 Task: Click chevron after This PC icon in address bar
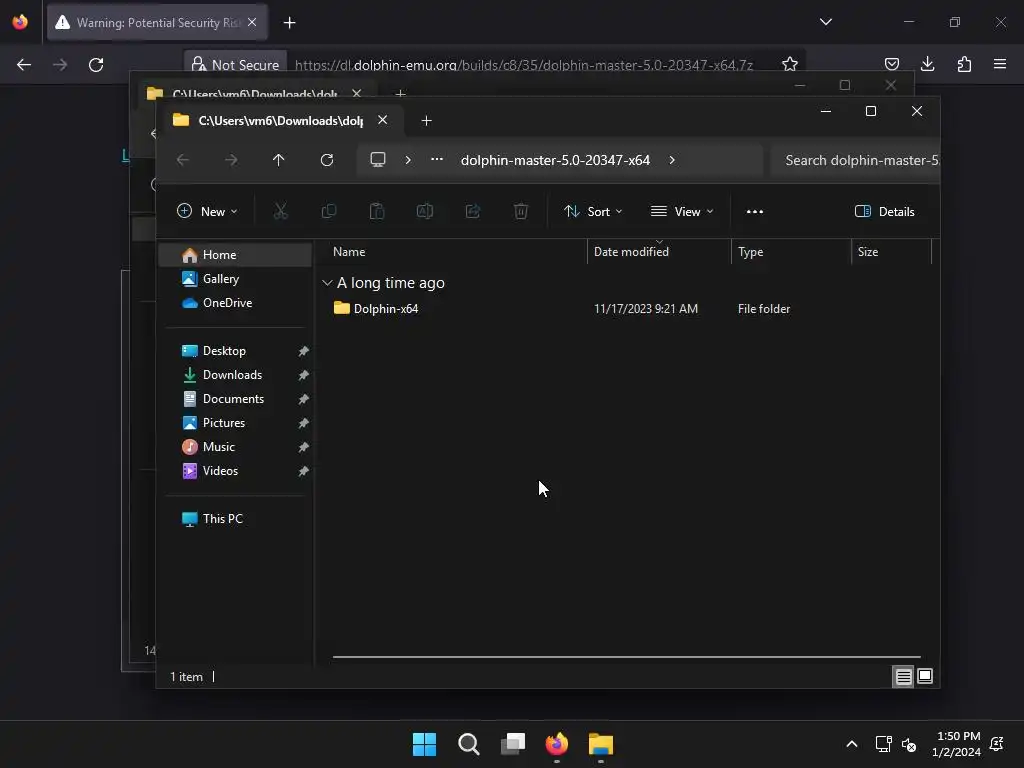pos(408,160)
